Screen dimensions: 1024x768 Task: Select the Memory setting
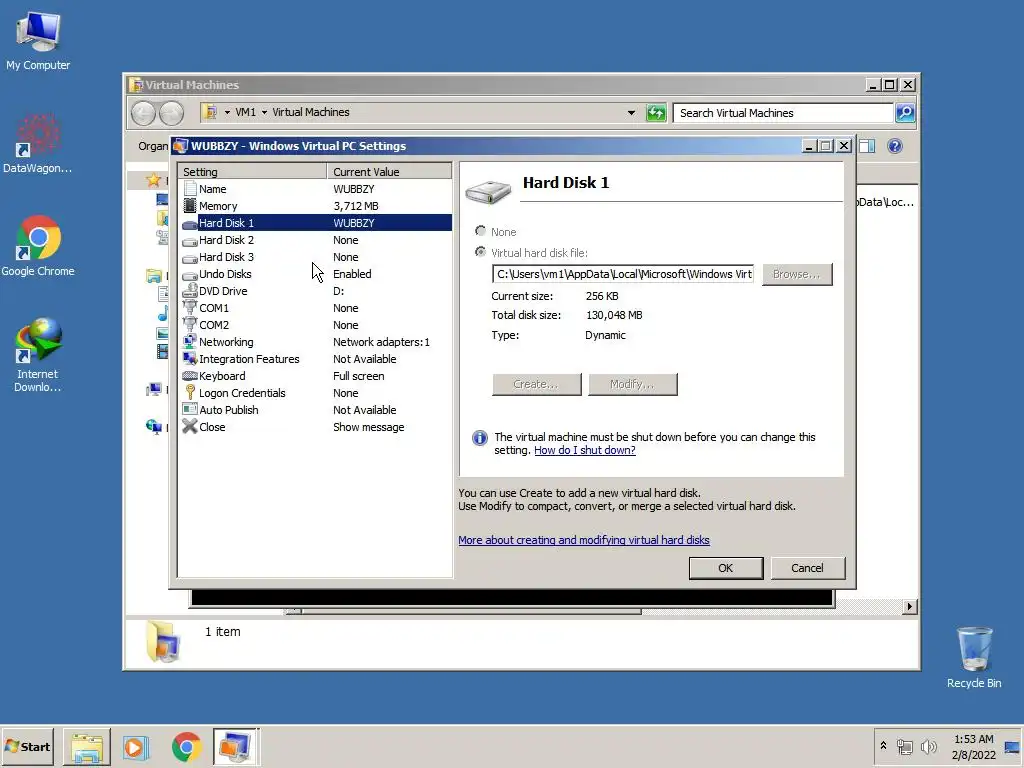pos(315,206)
